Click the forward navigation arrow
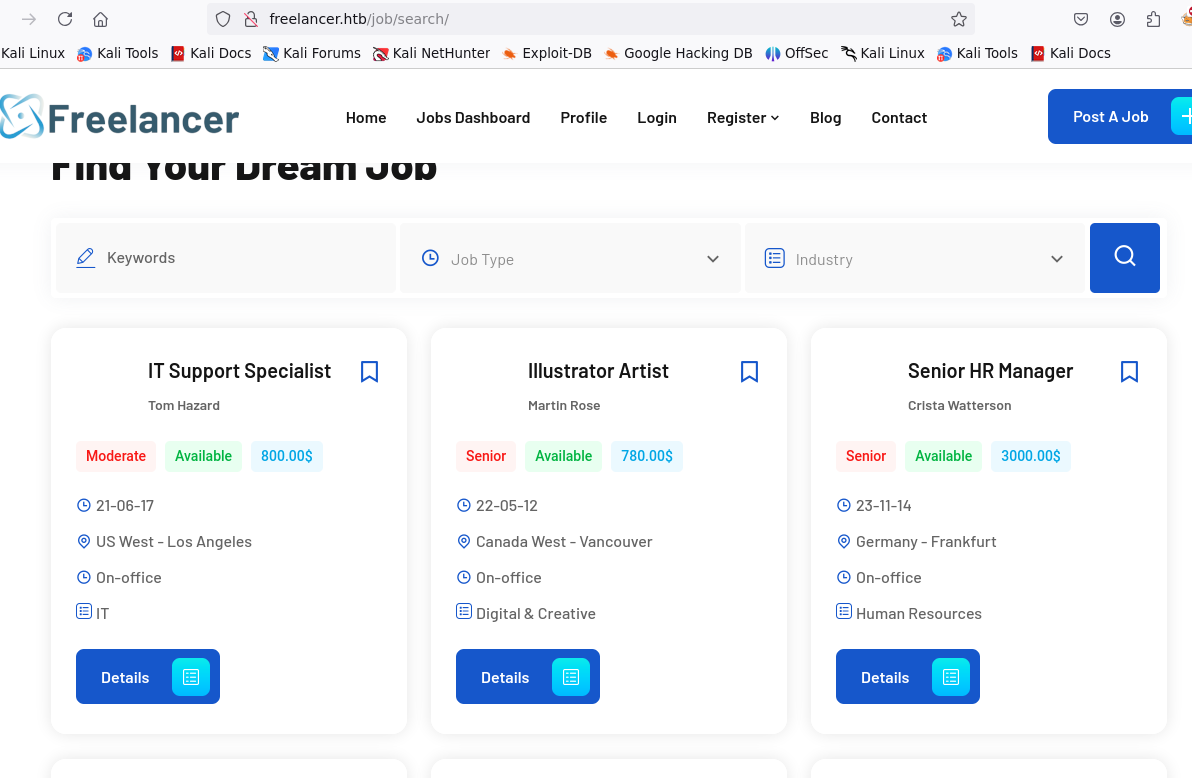The image size is (1192, 778). (29, 19)
